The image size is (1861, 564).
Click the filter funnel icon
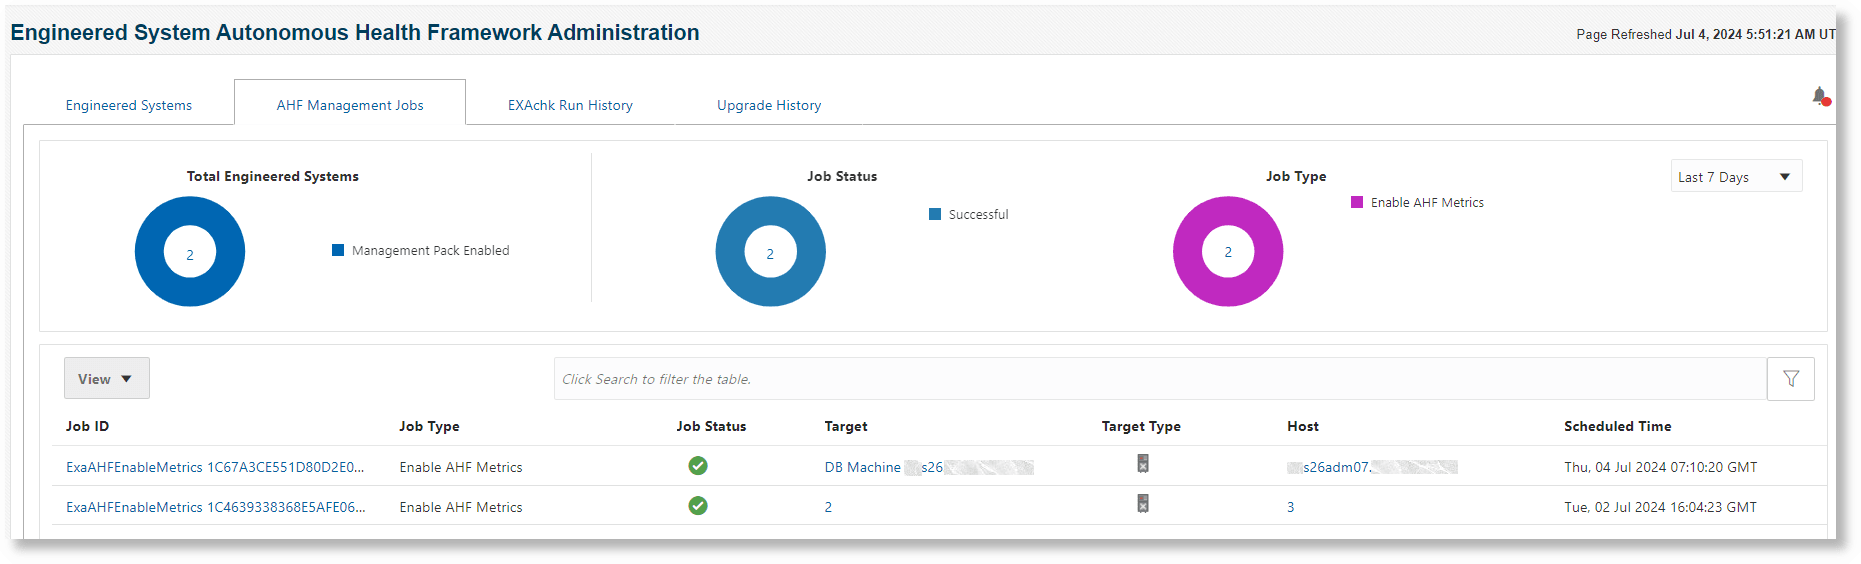[x=1790, y=379]
